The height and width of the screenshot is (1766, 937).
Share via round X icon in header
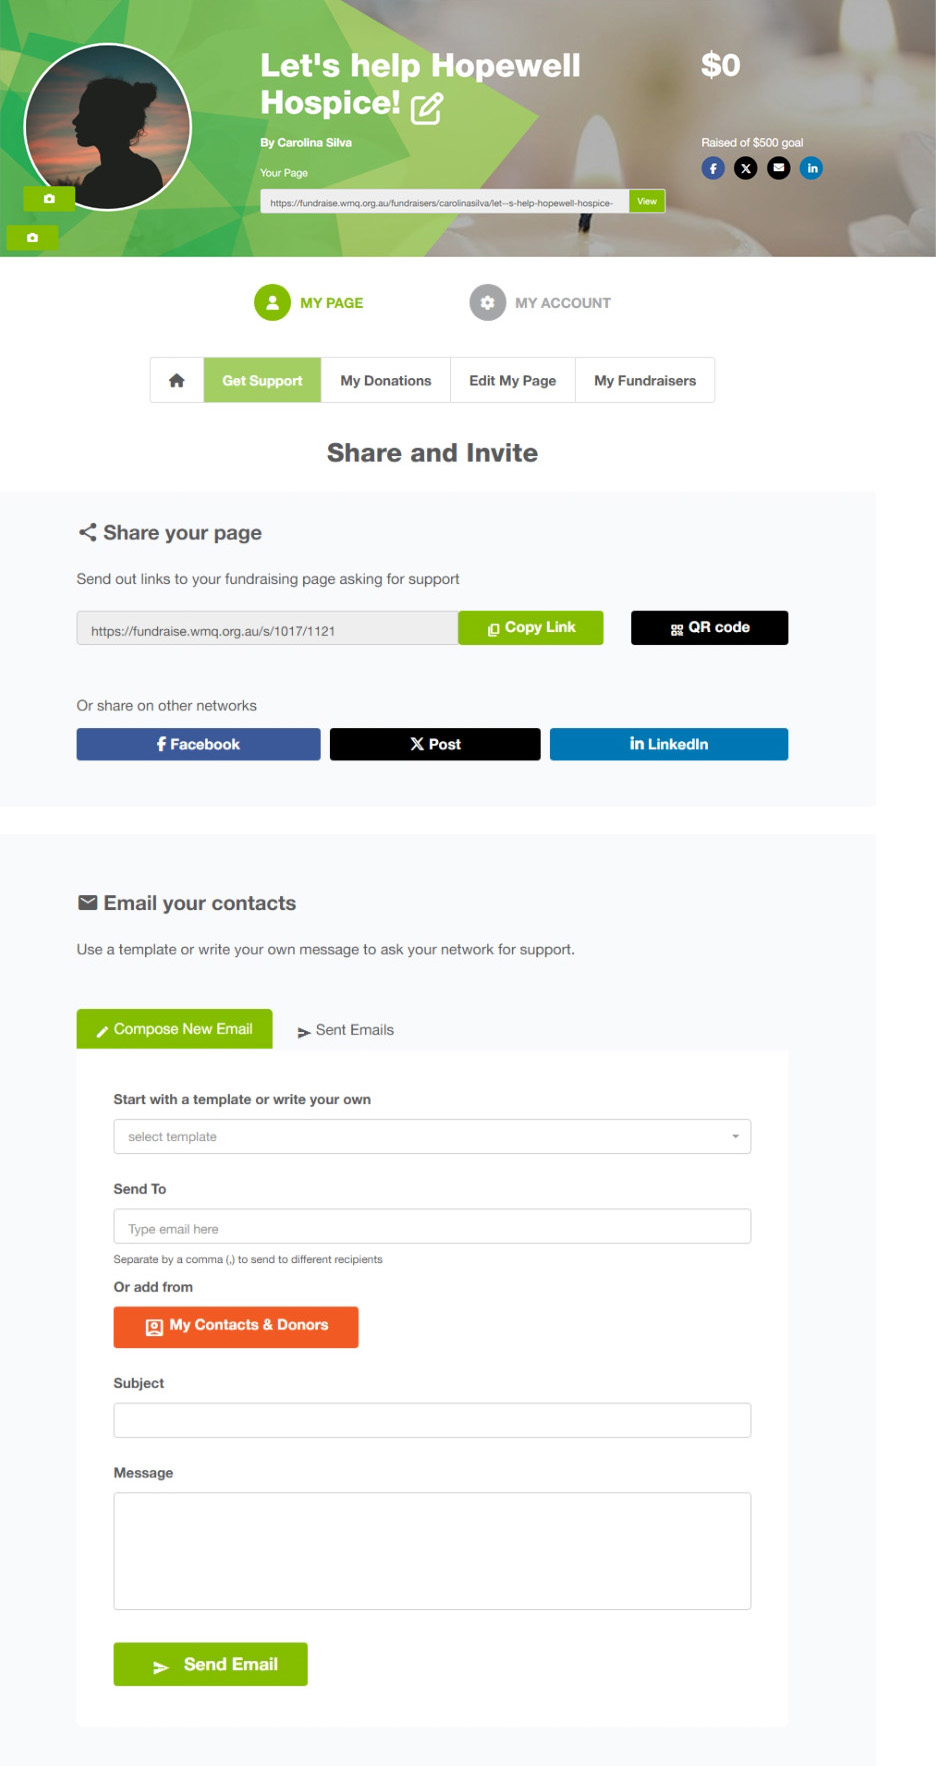746,168
